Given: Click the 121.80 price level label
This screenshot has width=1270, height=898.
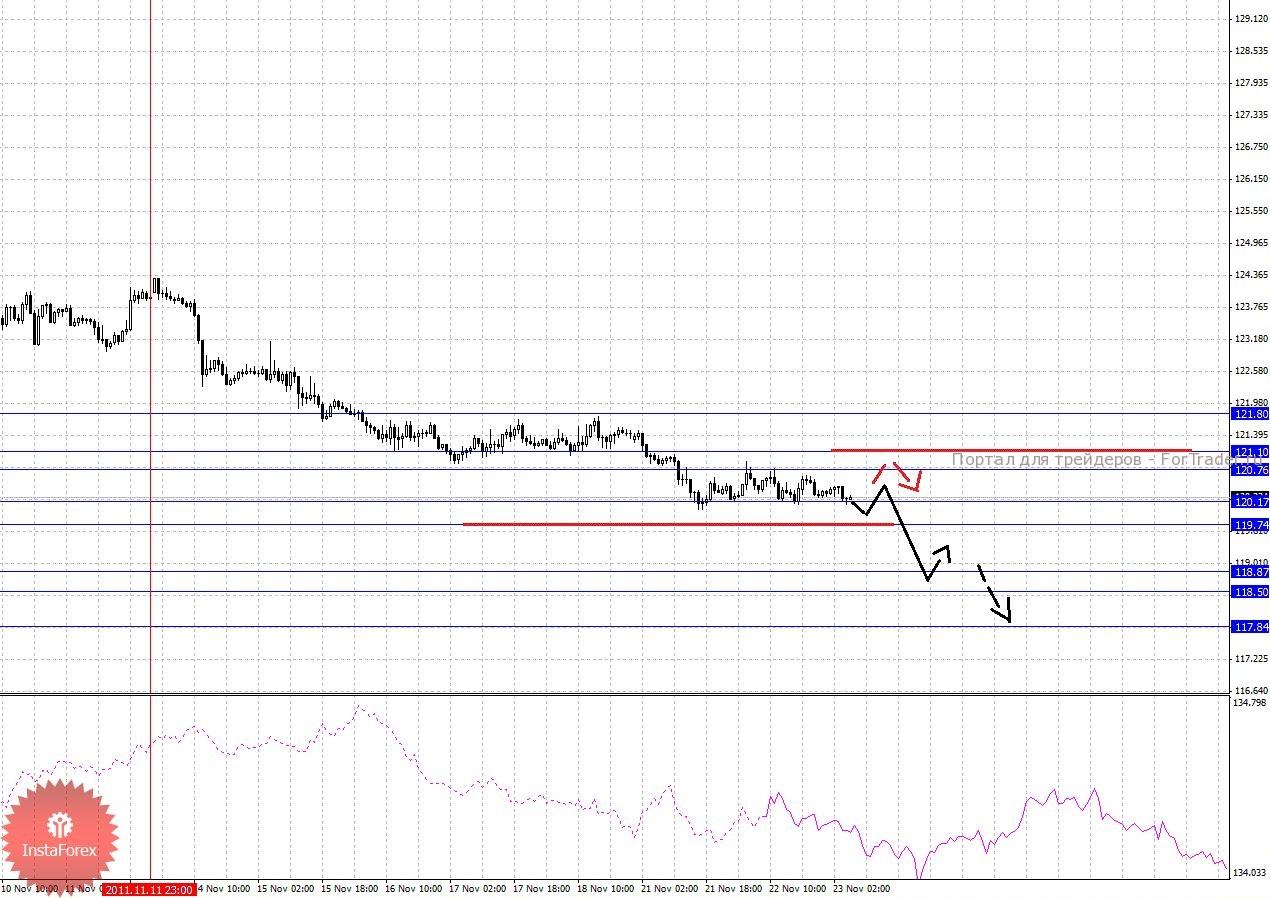Looking at the screenshot, I should pos(1251,414).
